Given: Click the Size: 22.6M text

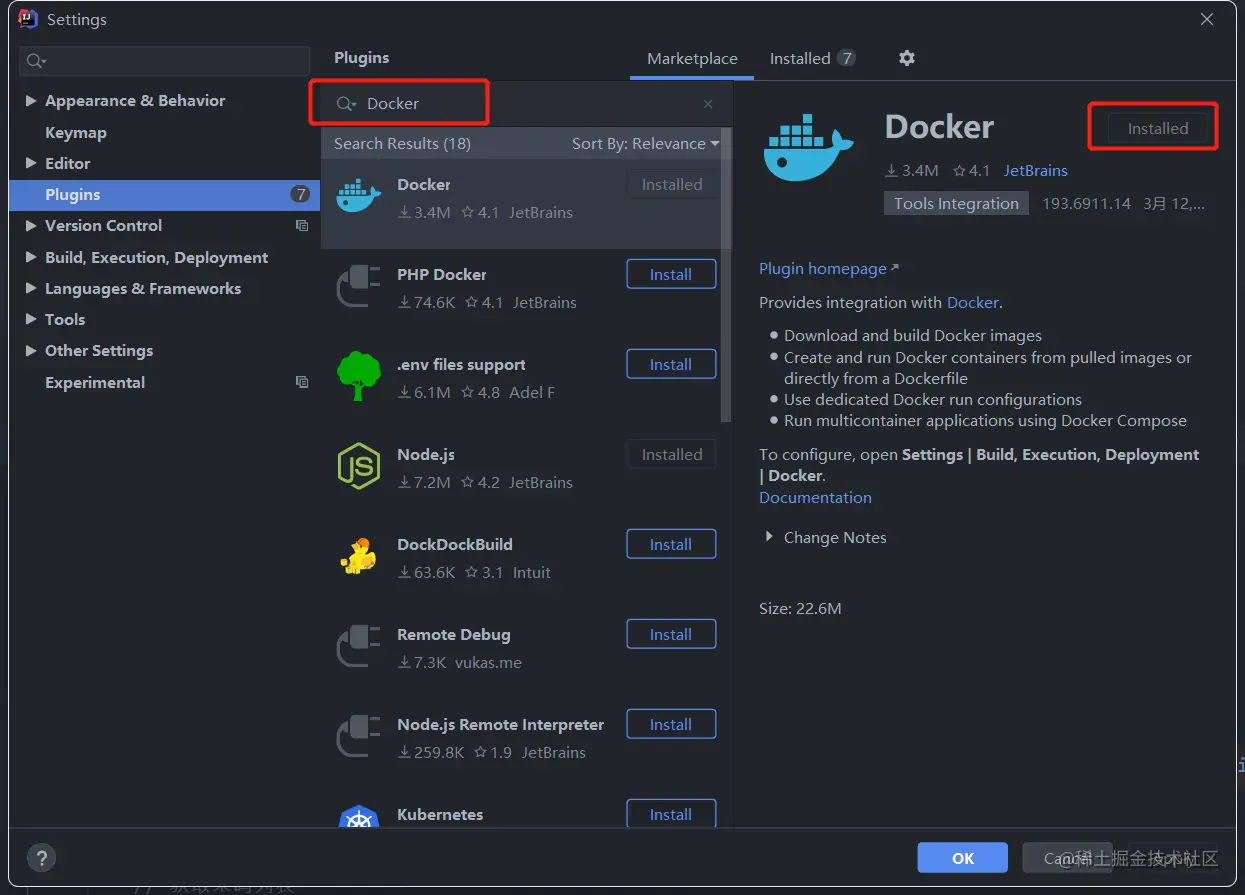Looking at the screenshot, I should [x=800, y=608].
